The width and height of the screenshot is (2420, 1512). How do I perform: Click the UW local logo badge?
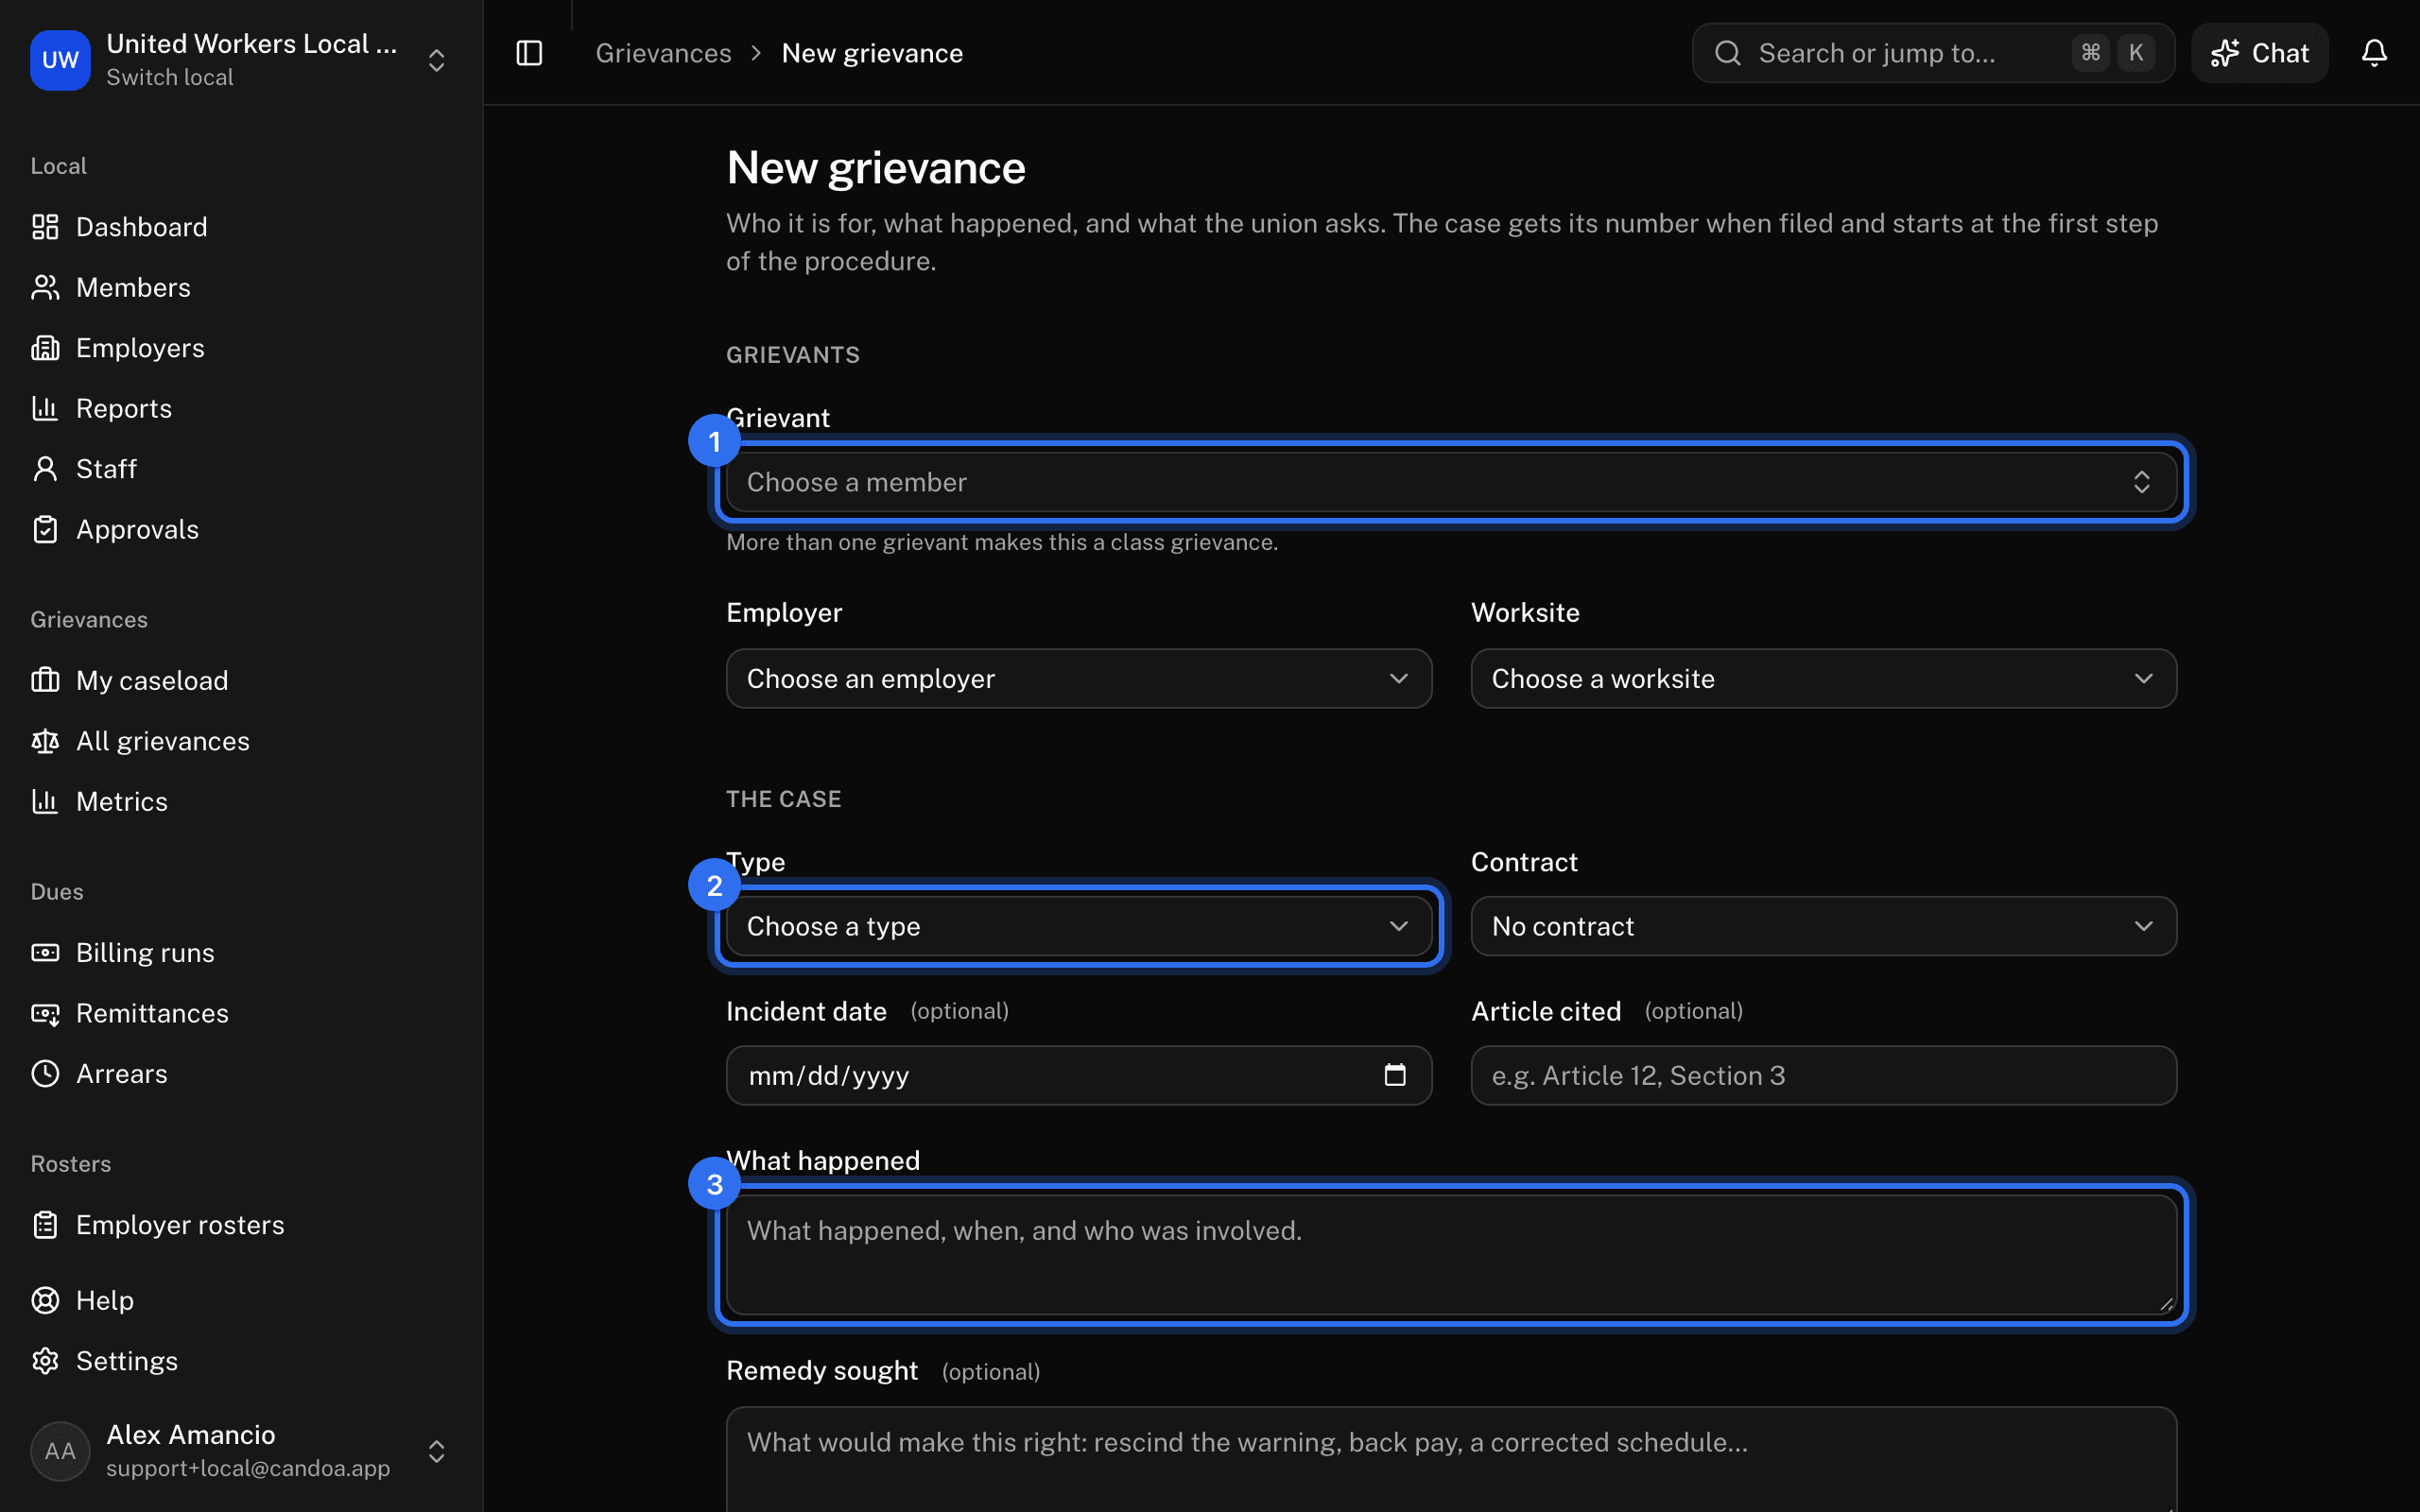pyautogui.click(x=60, y=60)
